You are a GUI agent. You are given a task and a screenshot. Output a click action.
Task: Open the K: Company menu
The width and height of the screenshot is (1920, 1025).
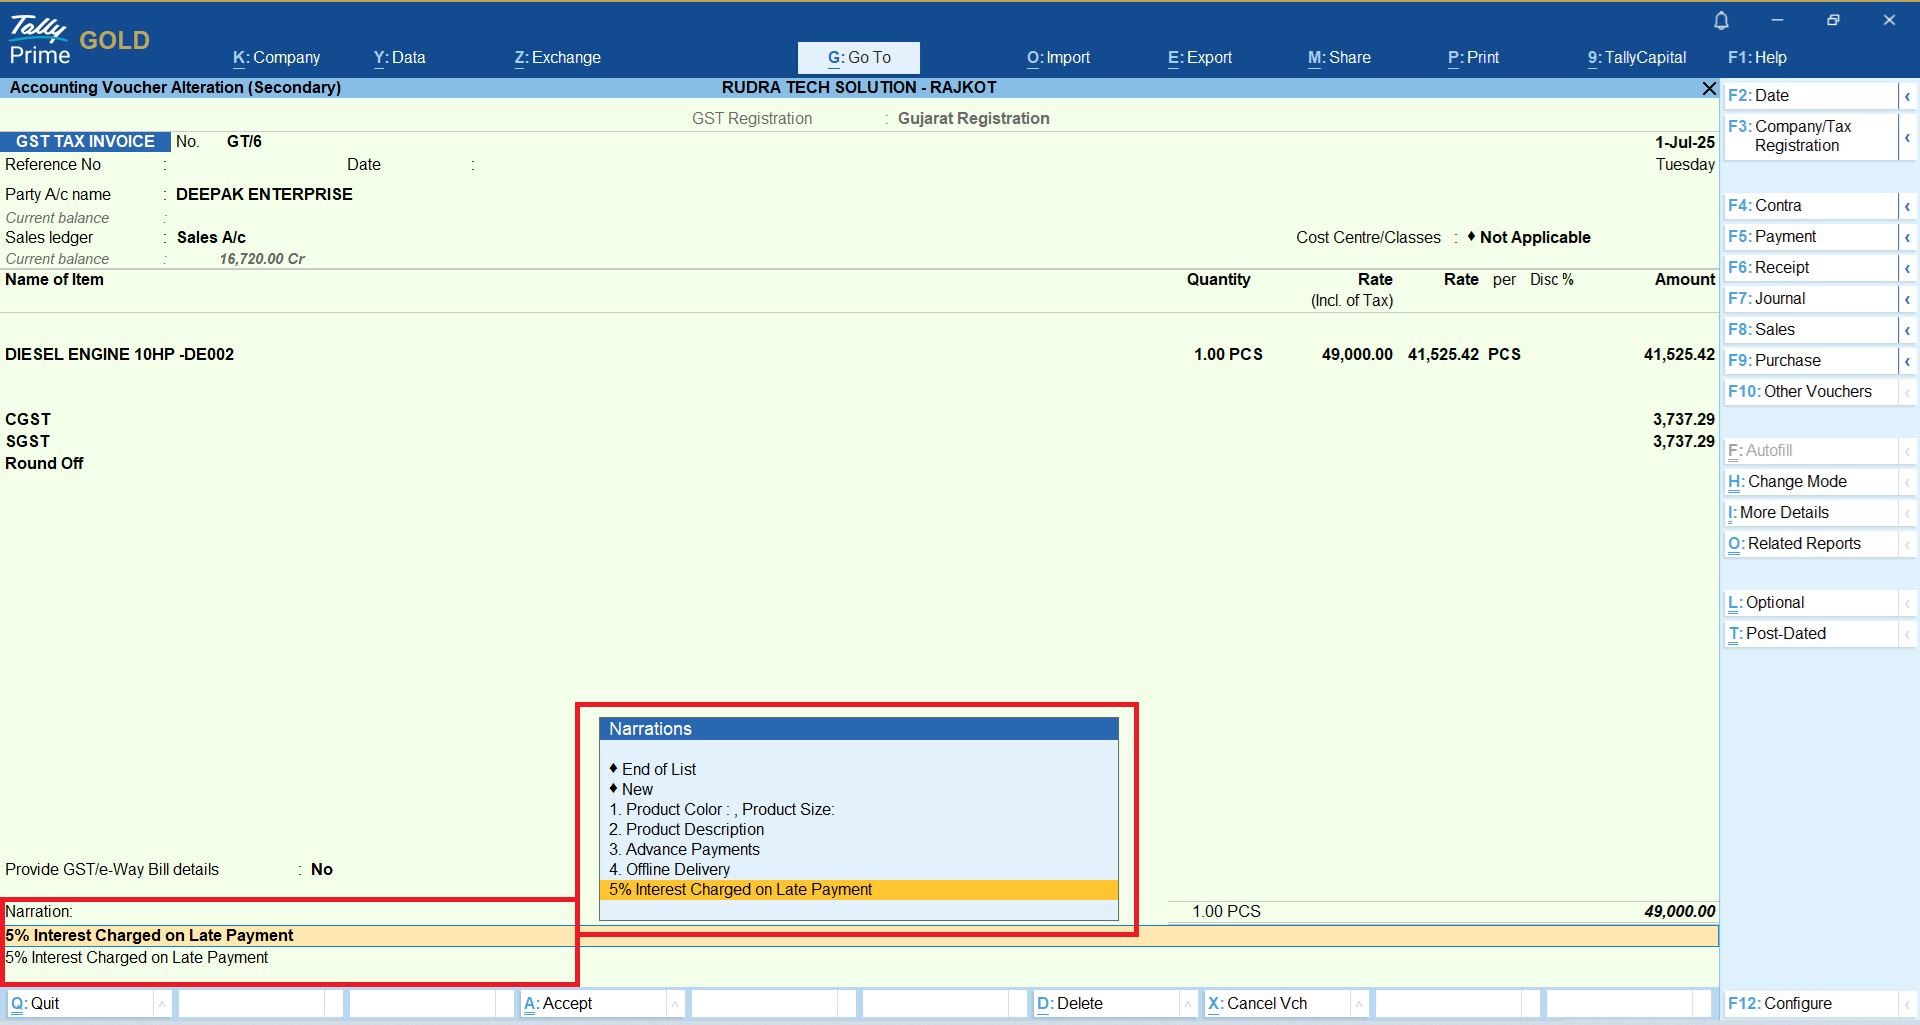click(276, 58)
